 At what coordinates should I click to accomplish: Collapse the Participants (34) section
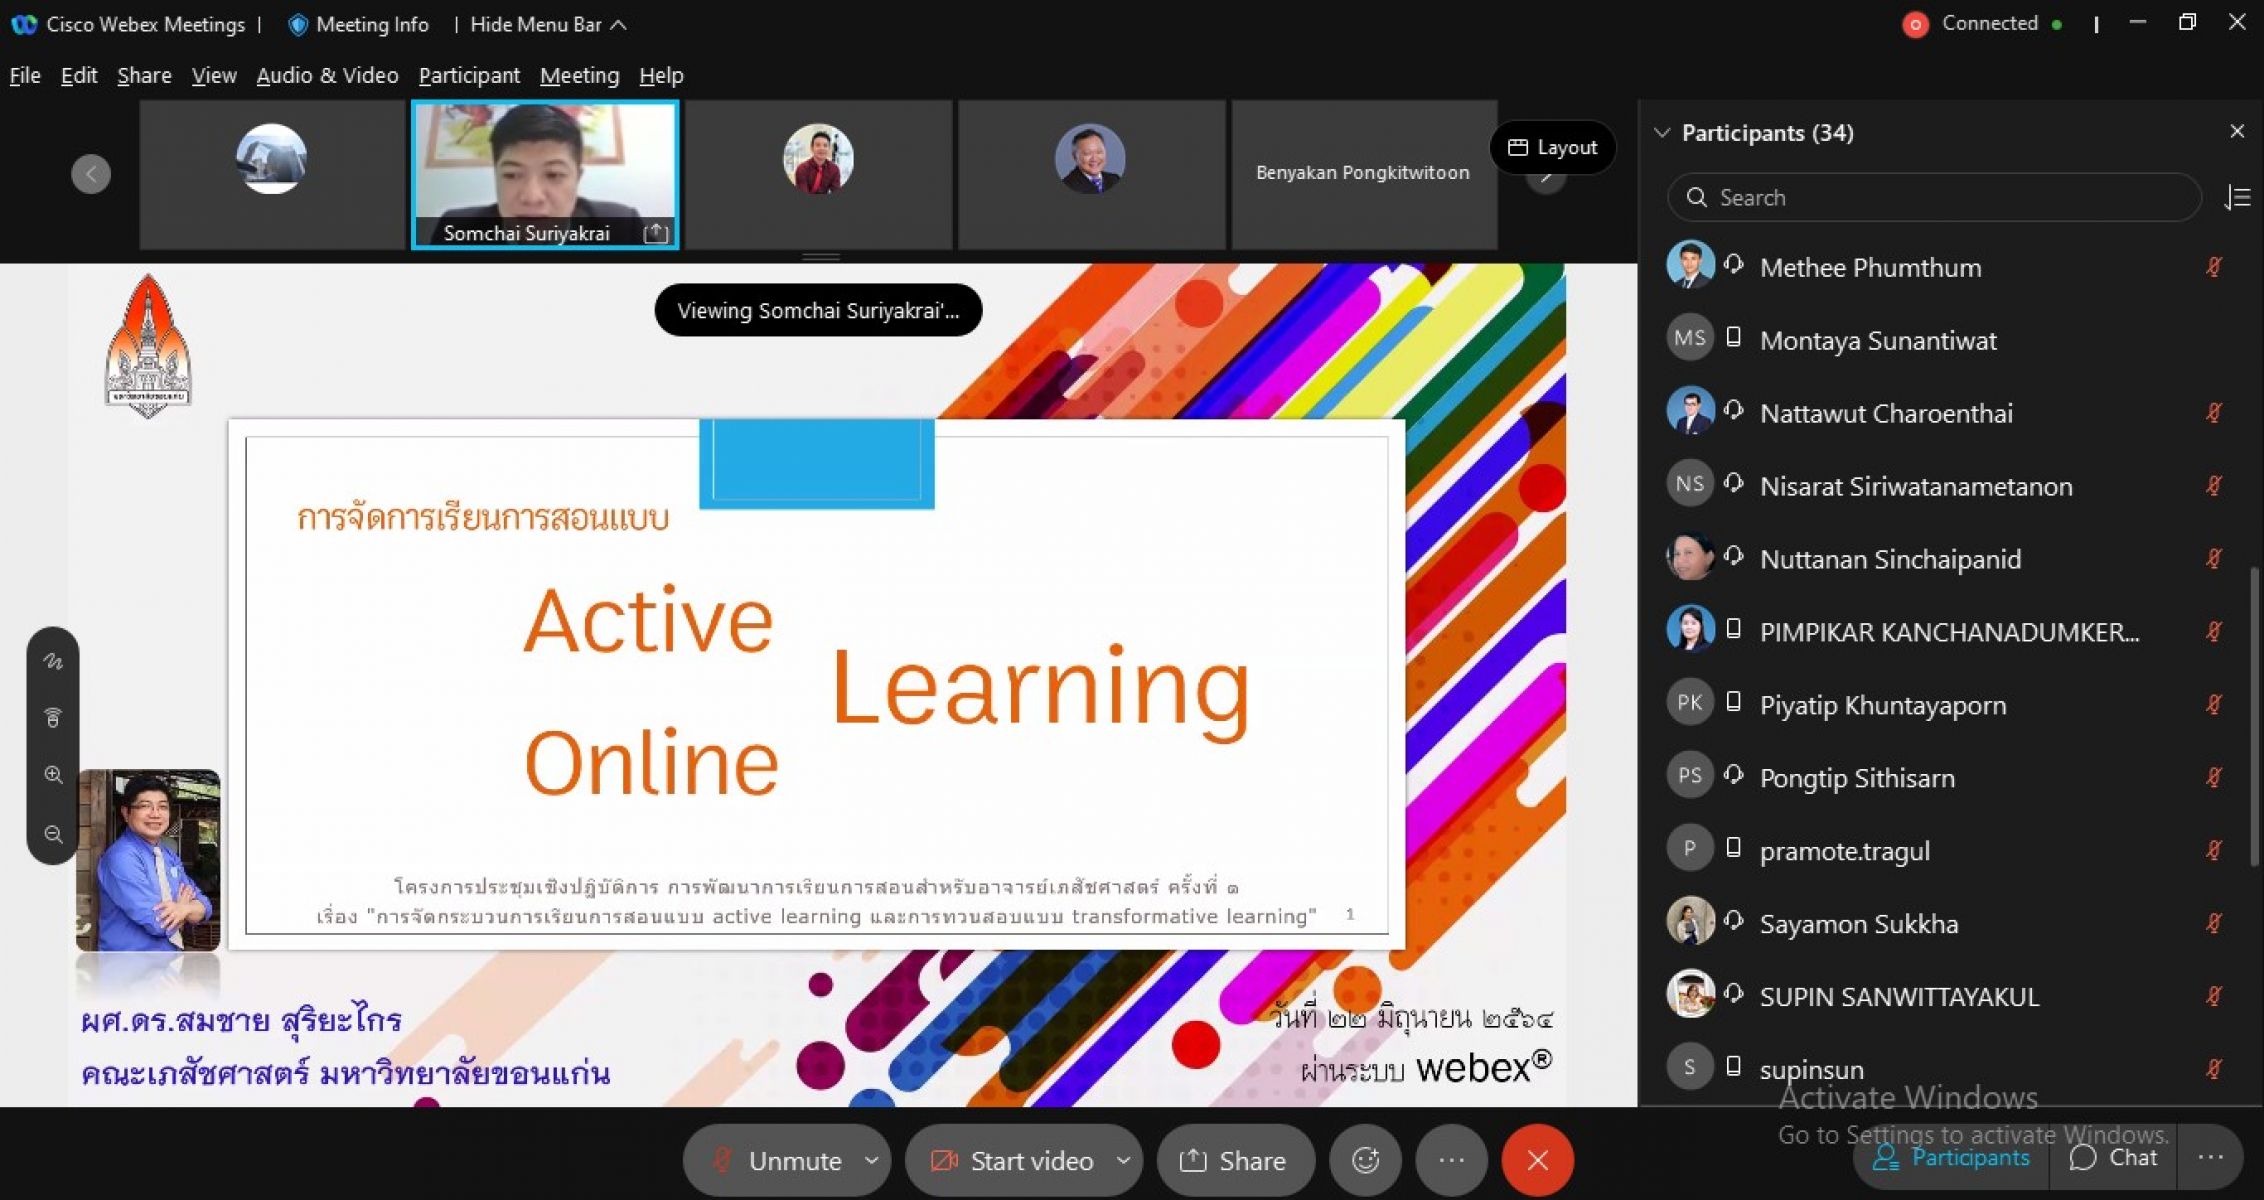[x=1662, y=132]
